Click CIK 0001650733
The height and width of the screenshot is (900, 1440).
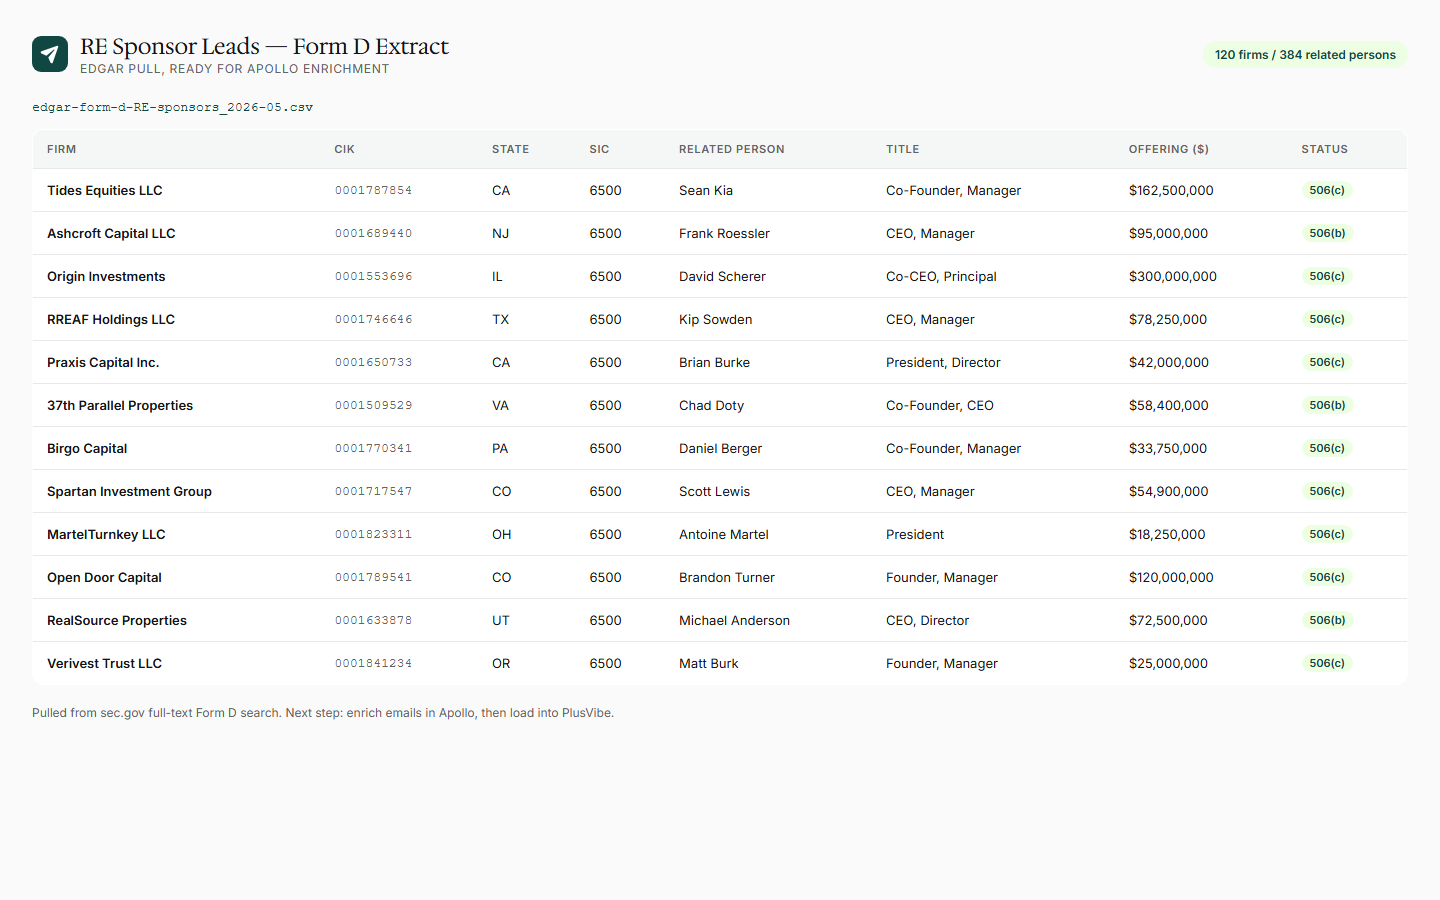pos(373,362)
